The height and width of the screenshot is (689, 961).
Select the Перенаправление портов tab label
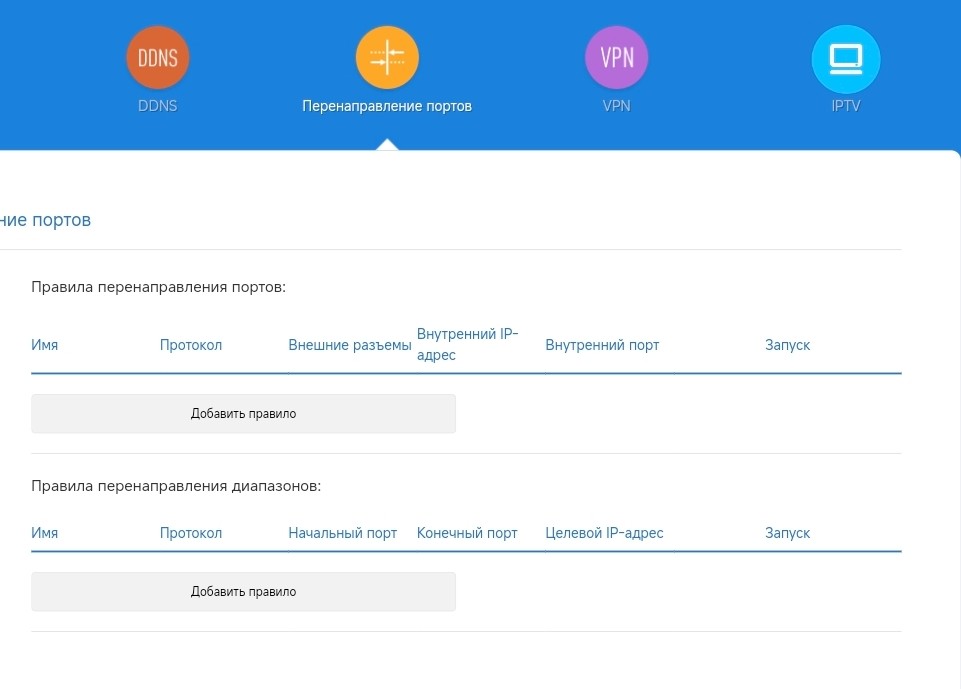(x=387, y=106)
